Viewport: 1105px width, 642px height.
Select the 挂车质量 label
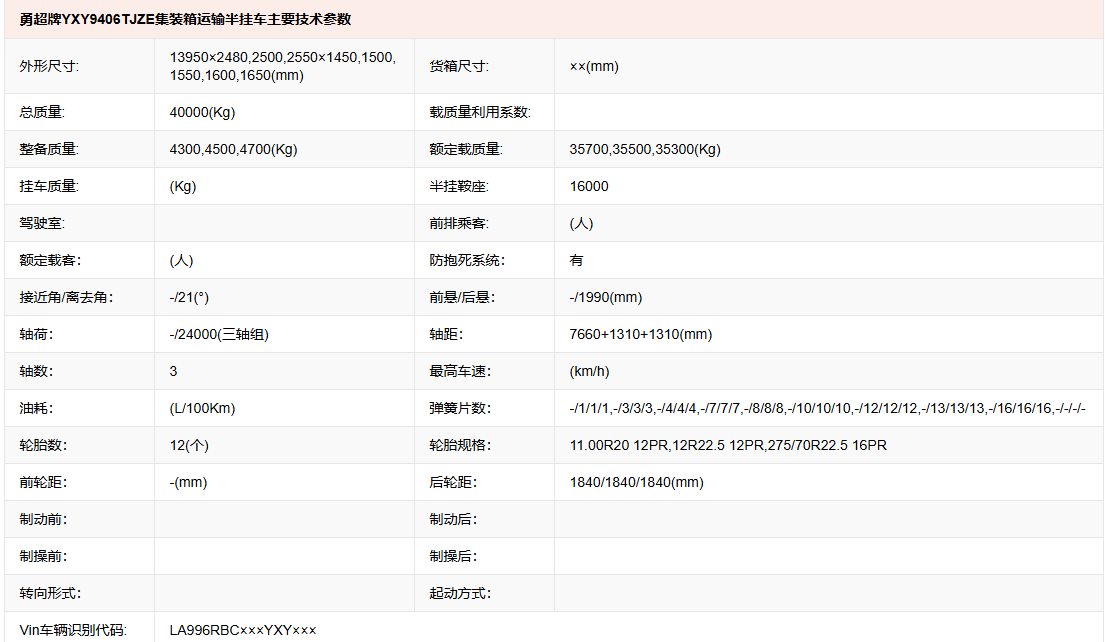tap(49, 186)
